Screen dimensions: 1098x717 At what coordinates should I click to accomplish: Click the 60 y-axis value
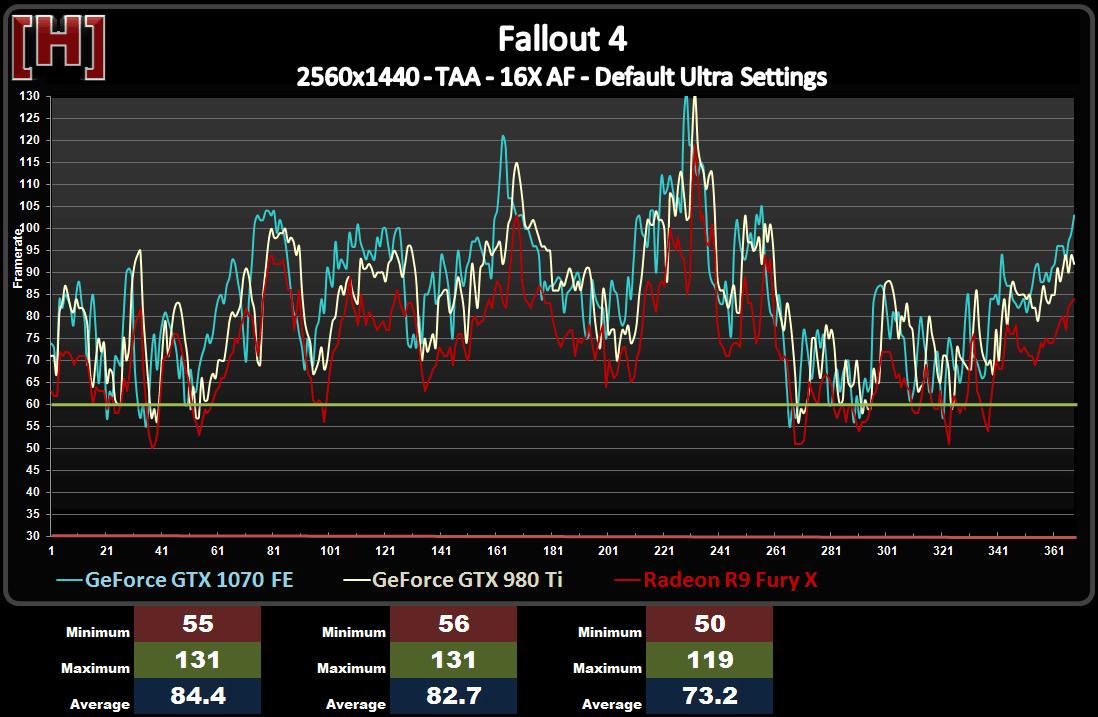[x=33, y=404]
